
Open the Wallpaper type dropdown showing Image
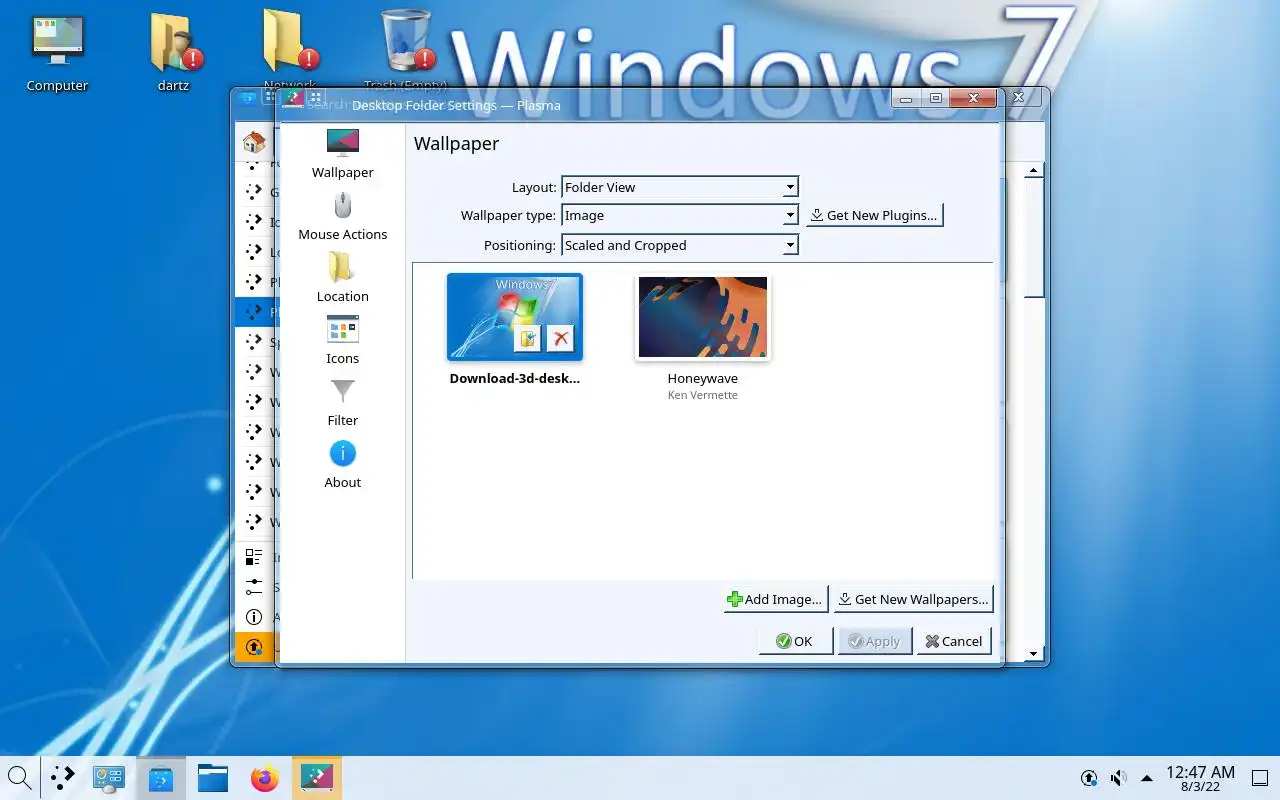click(680, 215)
